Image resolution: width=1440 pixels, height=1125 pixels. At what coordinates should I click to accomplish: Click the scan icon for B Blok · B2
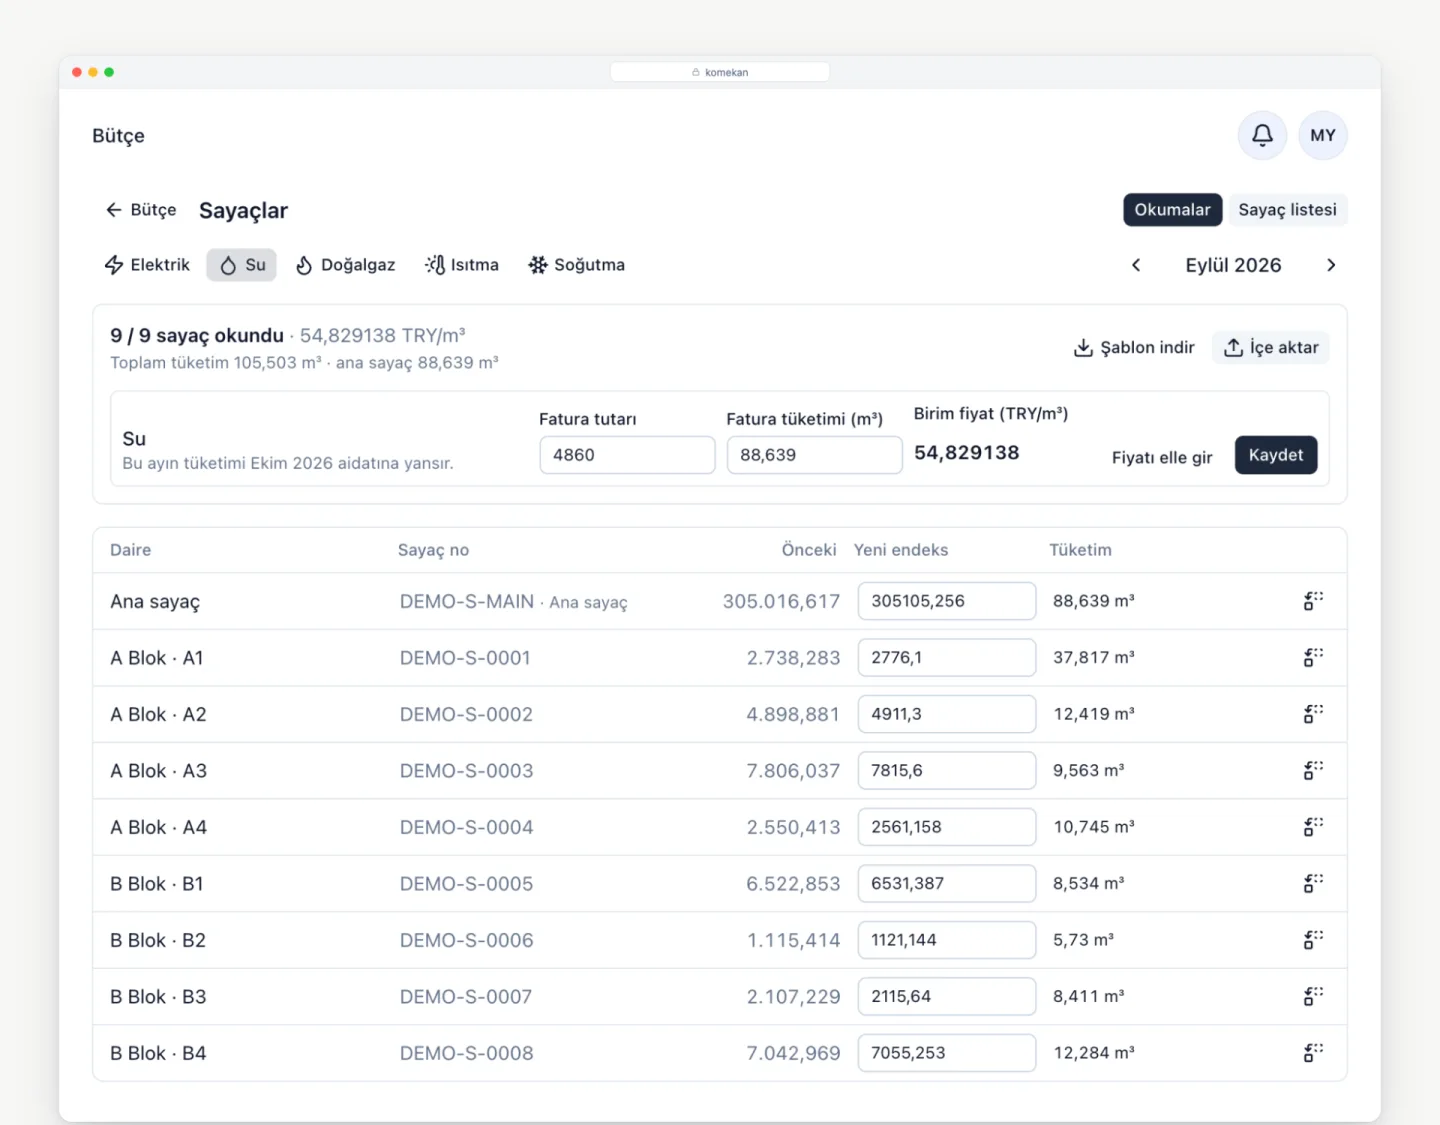point(1313,940)
